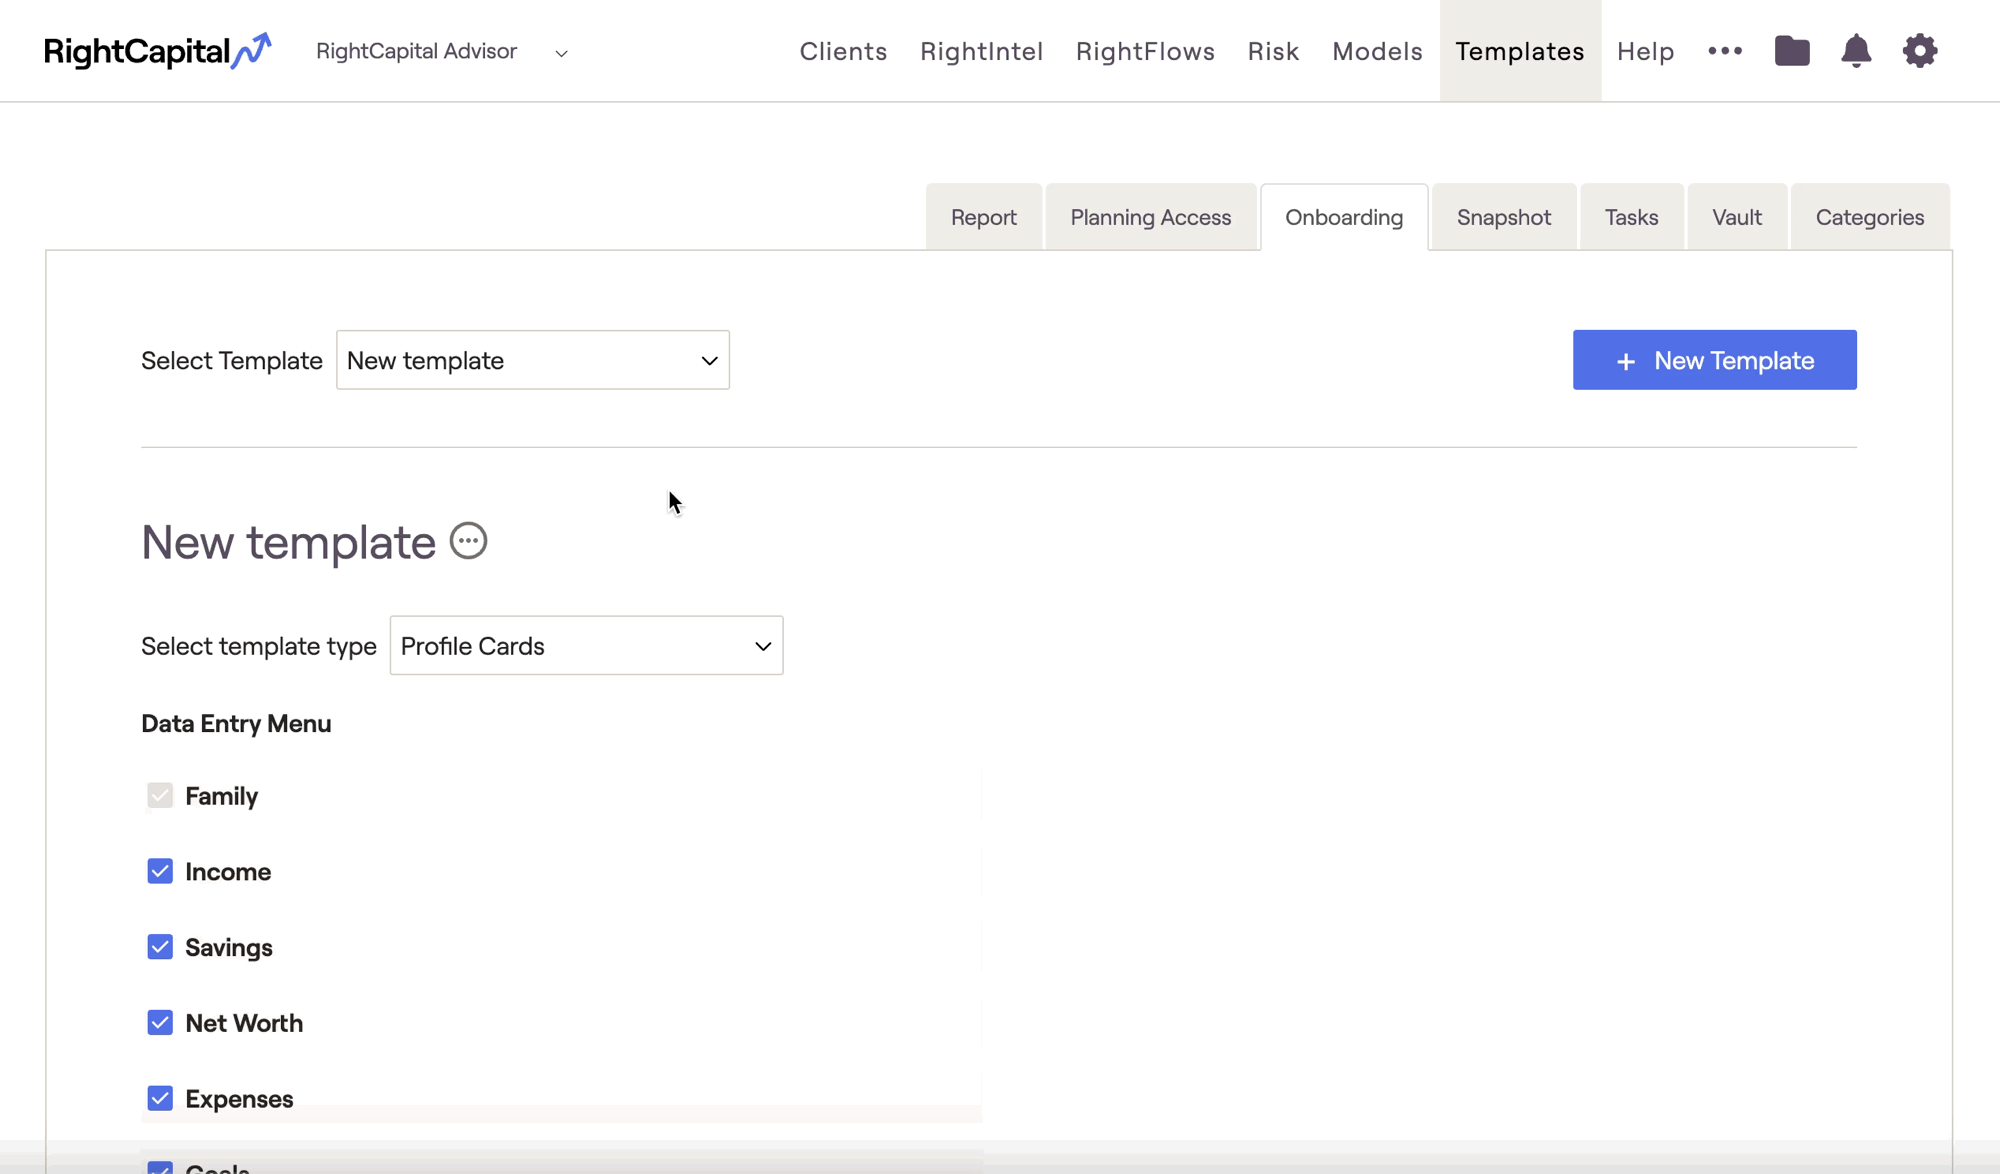Open the Help navigation item
Viewport: 2000px width, 1174px height.
[x=1645, y=51]
